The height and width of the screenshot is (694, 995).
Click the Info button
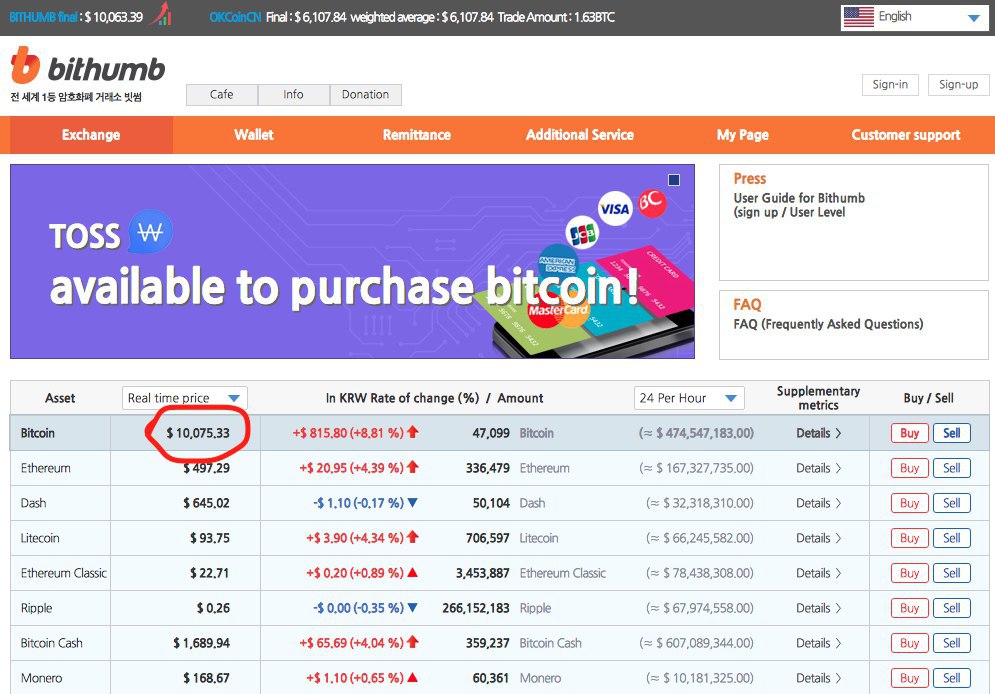[293, 95]
